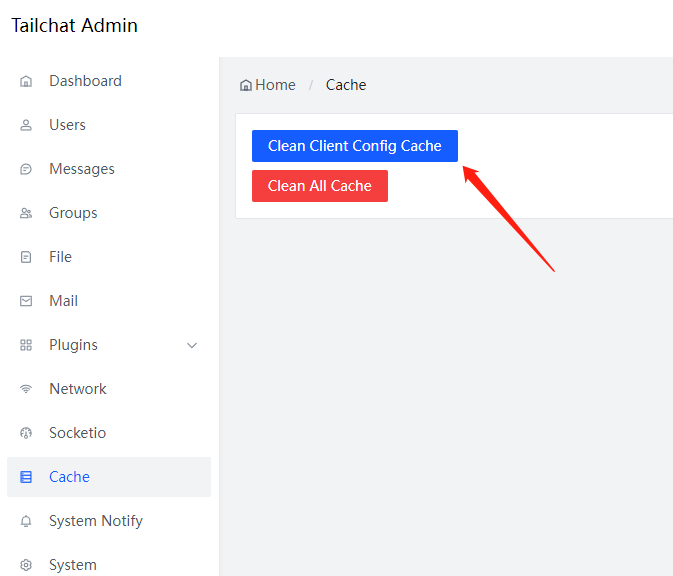Click the Messages chat bubble icon
The width and height of the screenshot is (673, 576).
pyautogui.click(x=26, y=169)
